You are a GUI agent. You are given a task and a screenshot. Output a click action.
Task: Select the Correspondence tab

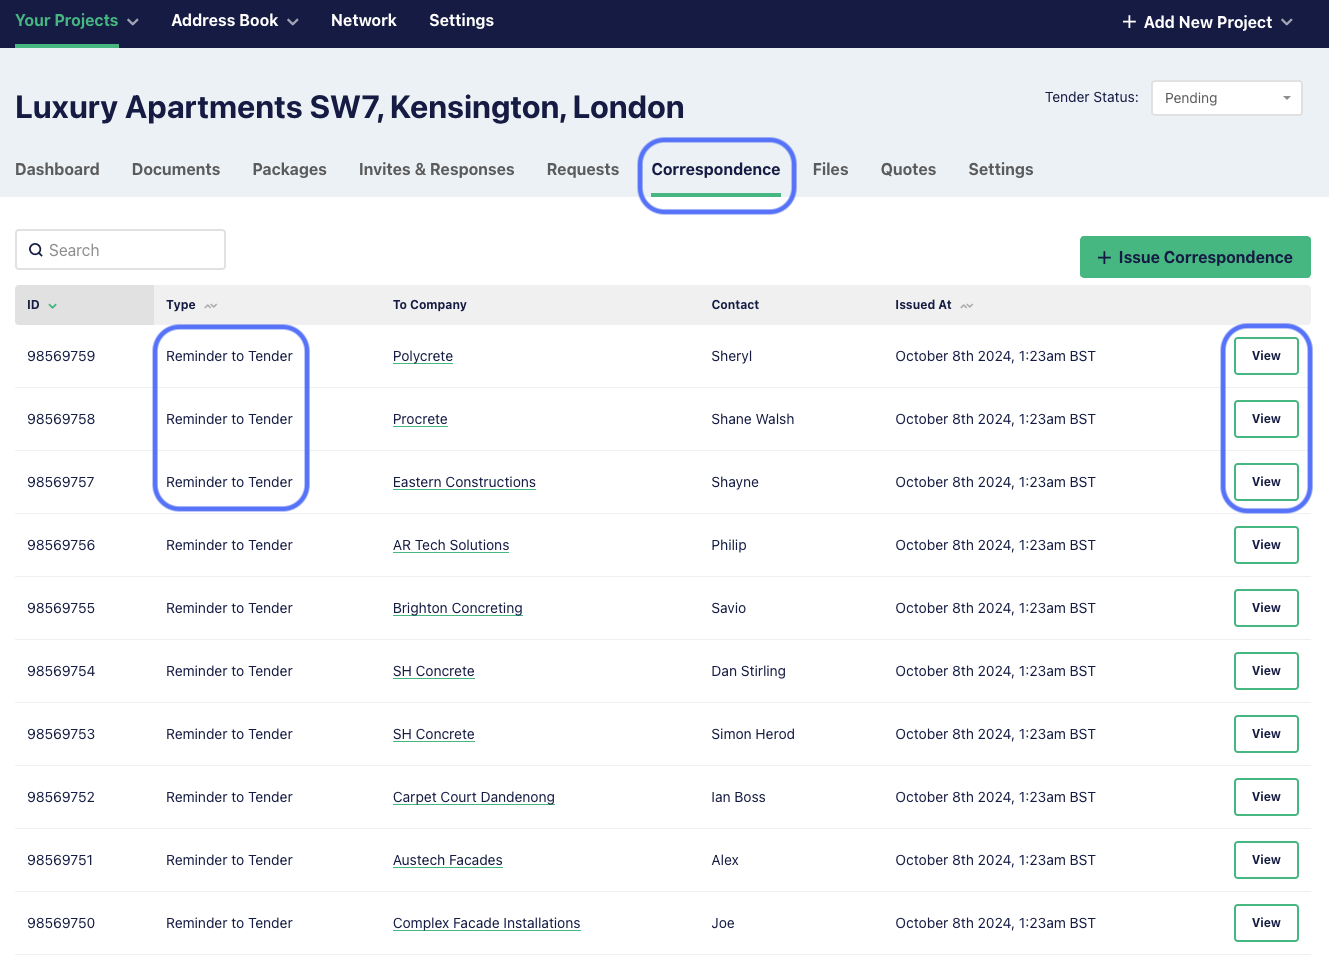point(716,170)
